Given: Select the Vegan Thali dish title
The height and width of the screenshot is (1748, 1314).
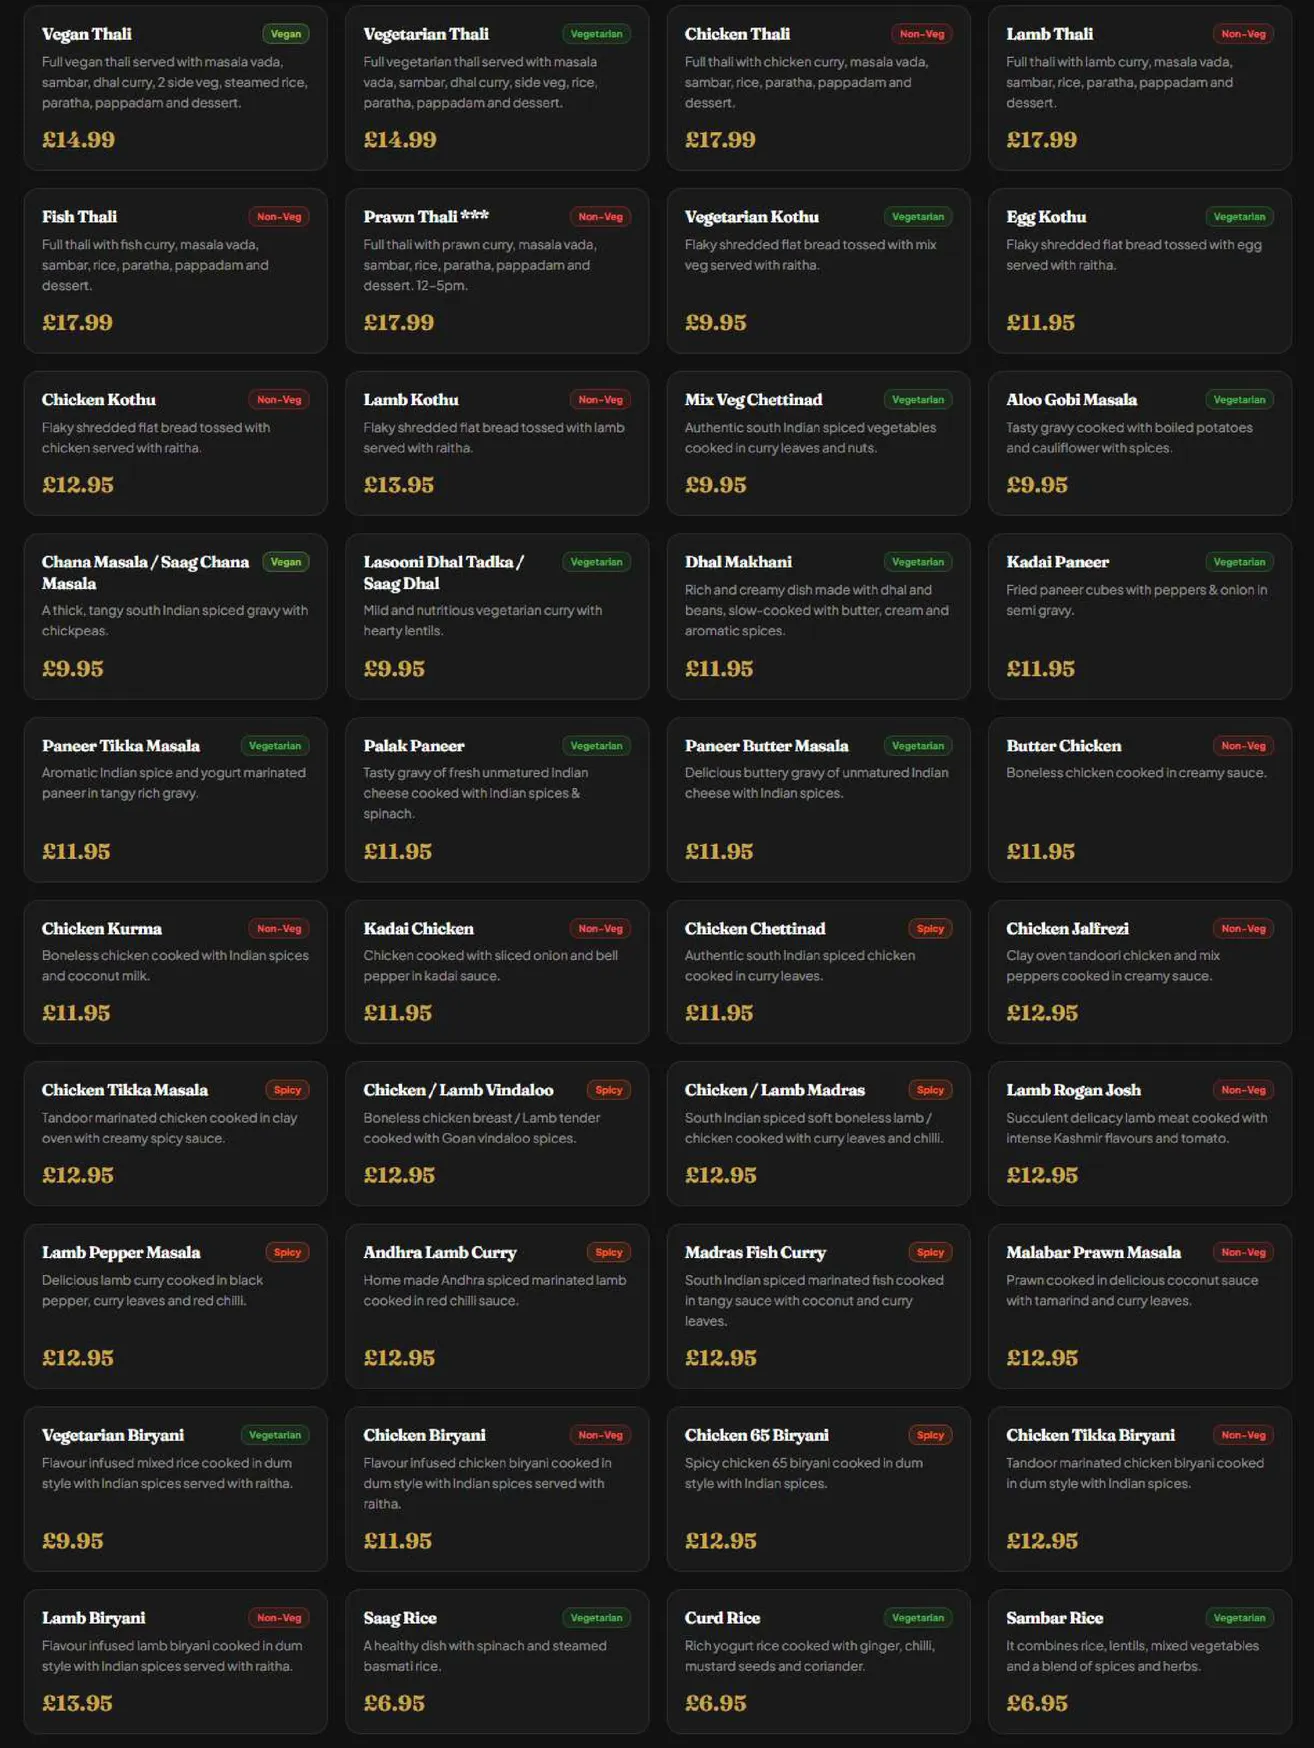Looking at the screenshot, I should point(87,34).
